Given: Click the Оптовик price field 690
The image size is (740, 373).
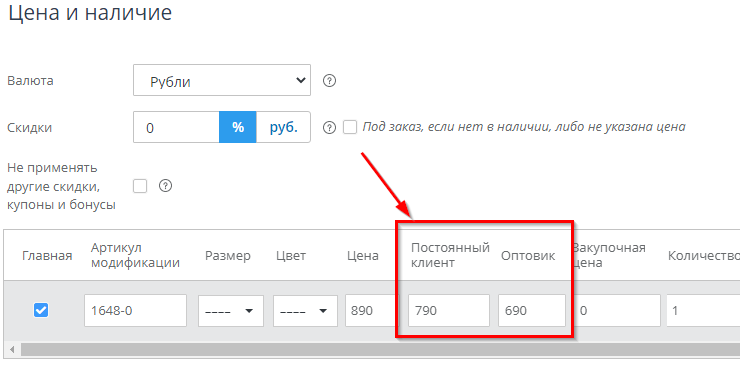Looking at the screenshot, I should tap(532, 311).
